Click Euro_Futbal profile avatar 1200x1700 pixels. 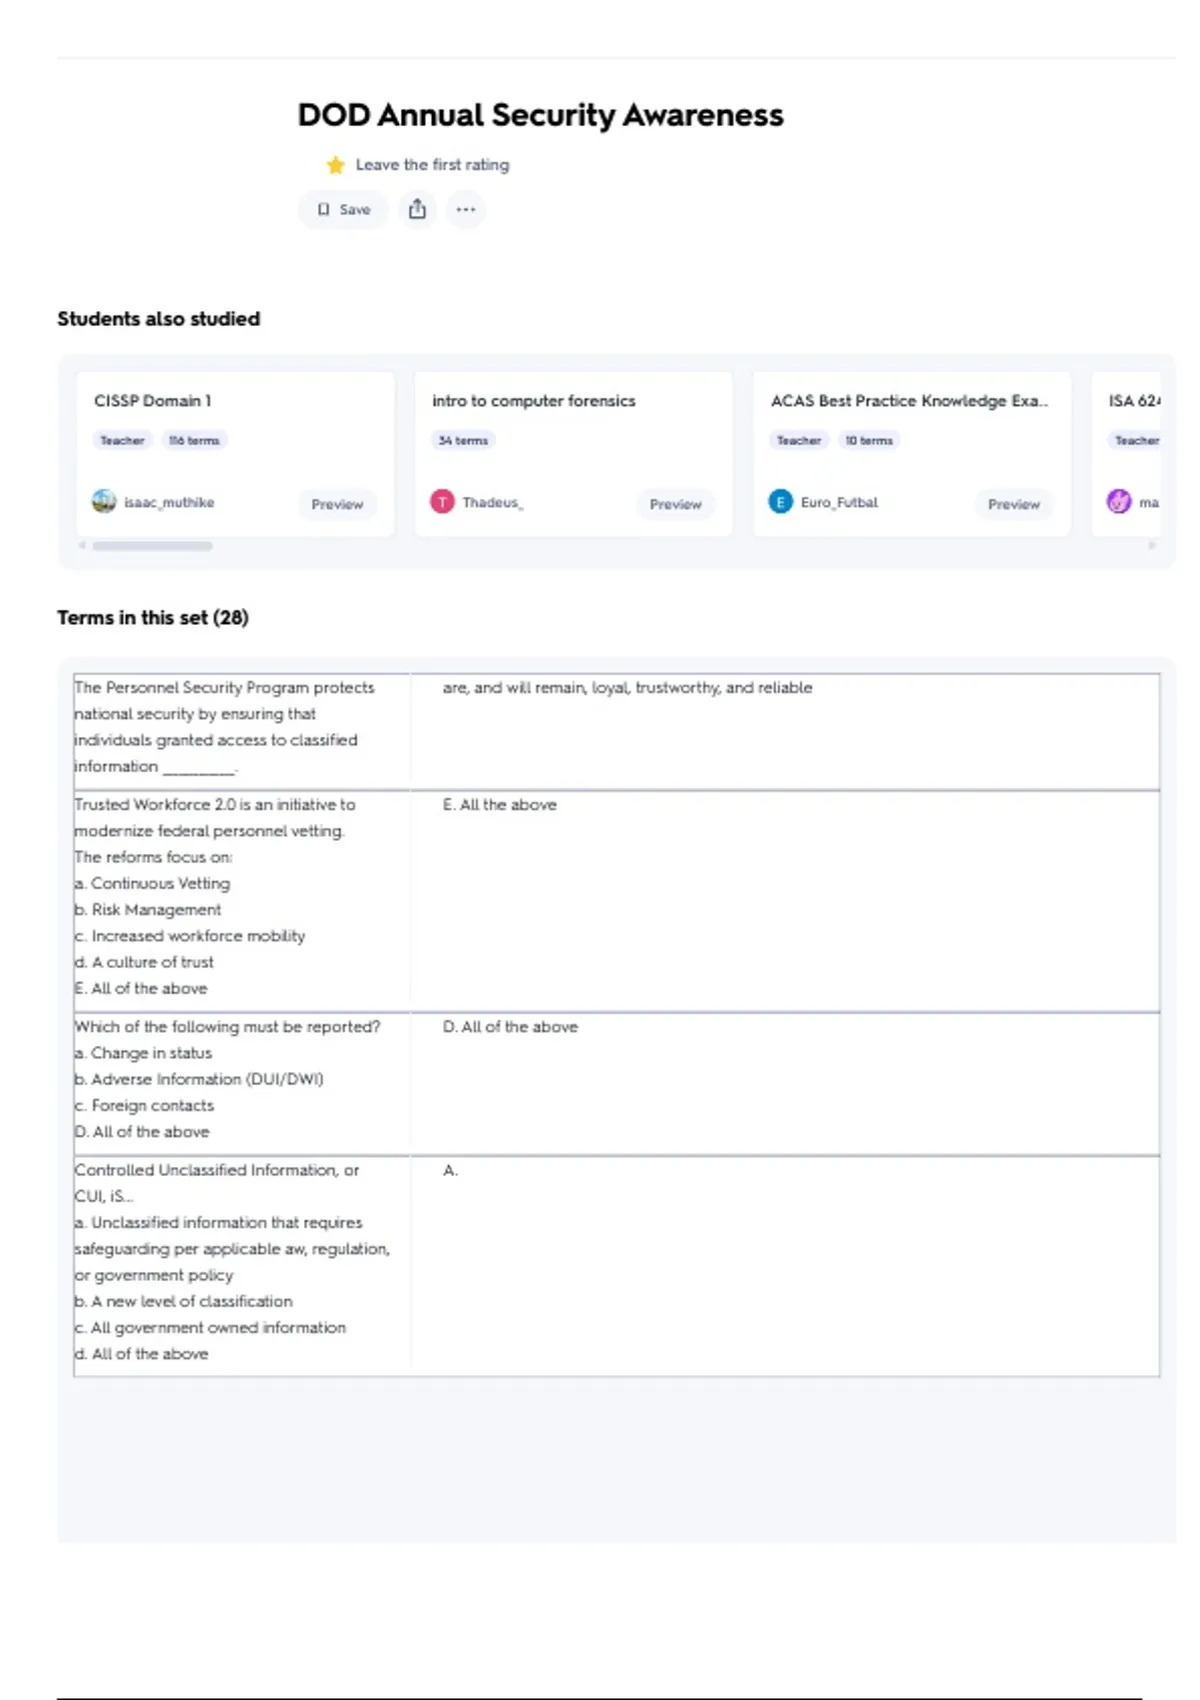click(x=780, y=501)
